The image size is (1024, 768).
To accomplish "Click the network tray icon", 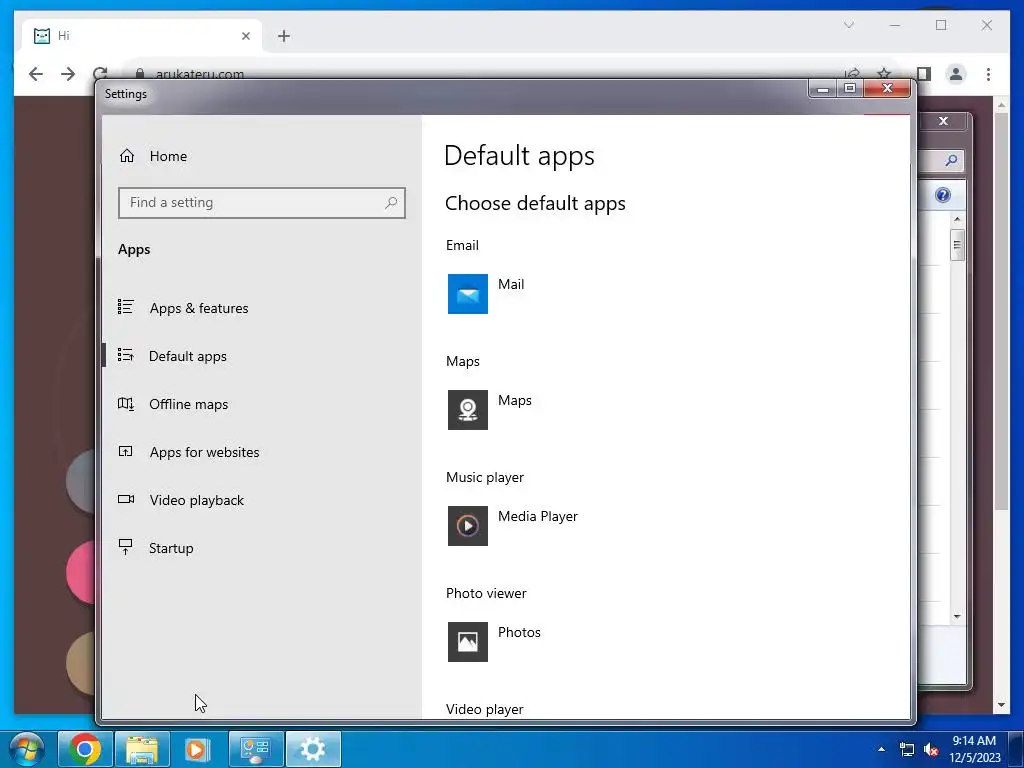I will (907, 749).
